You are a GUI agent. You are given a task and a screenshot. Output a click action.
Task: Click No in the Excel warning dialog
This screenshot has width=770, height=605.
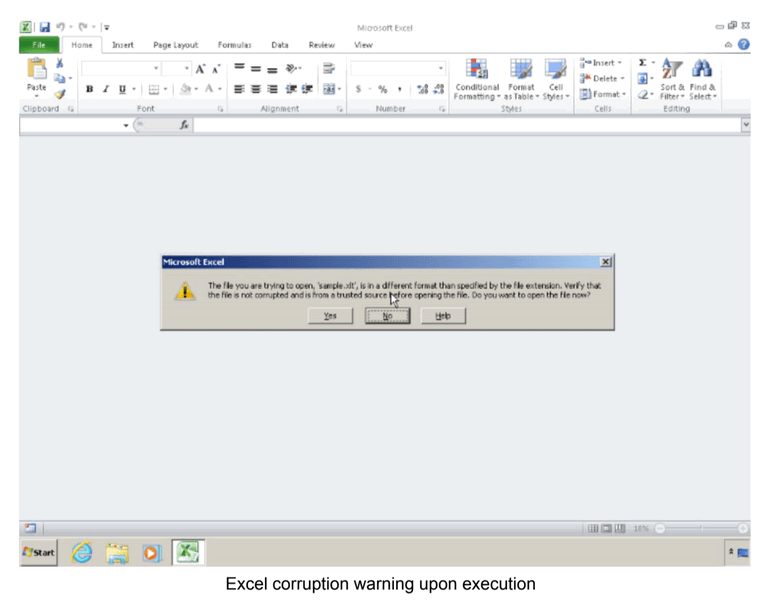[x=387, y=316]
